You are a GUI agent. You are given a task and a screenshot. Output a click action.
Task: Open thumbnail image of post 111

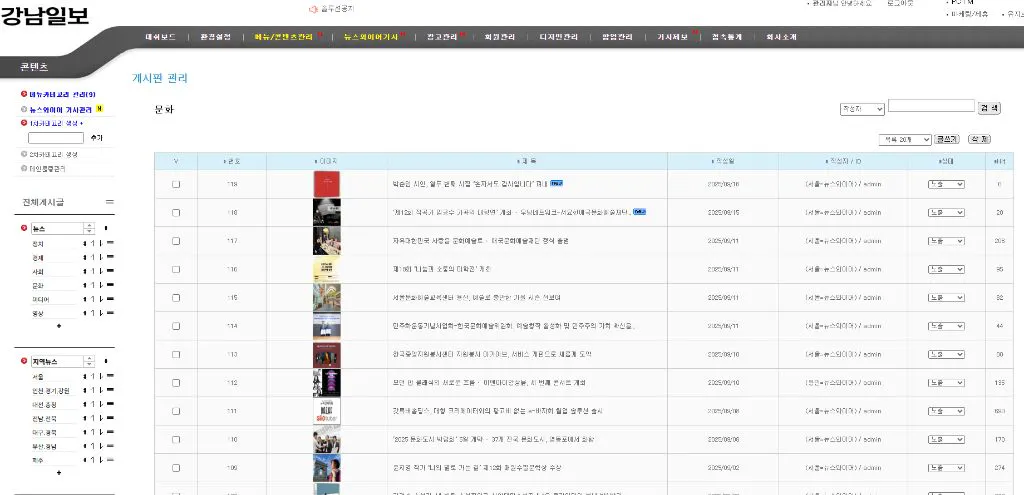click(x=327, y=411)
